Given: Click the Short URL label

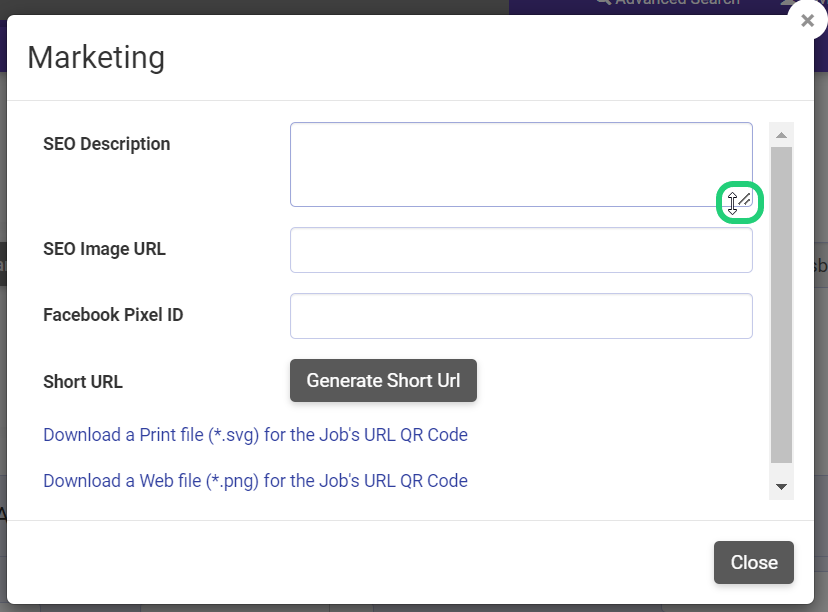Looking at the screenshot, I should [83, 382].
